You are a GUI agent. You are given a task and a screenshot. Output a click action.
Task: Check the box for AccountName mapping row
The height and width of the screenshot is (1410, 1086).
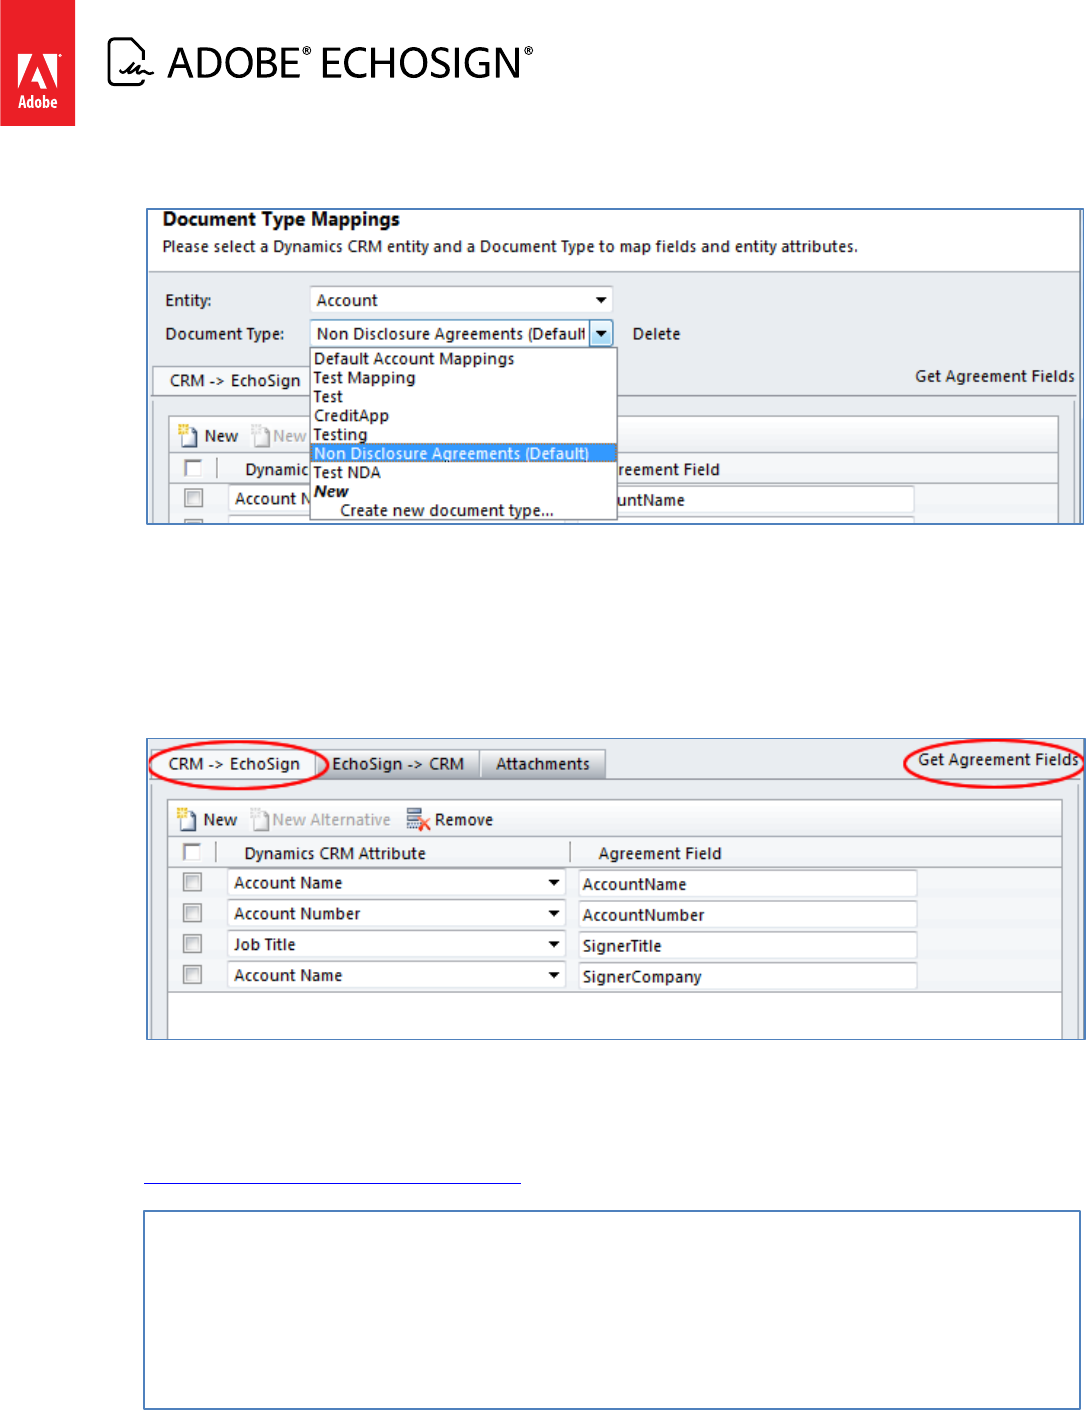tap(193, 882)
